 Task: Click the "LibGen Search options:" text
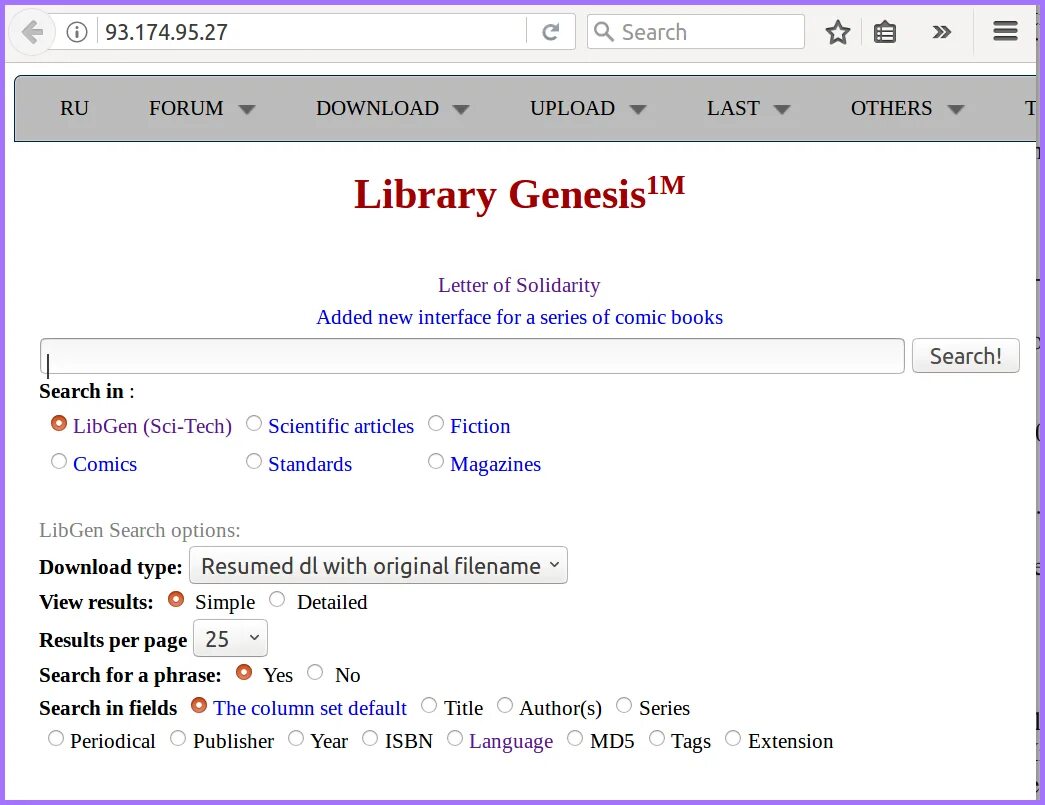click(140, 530)
